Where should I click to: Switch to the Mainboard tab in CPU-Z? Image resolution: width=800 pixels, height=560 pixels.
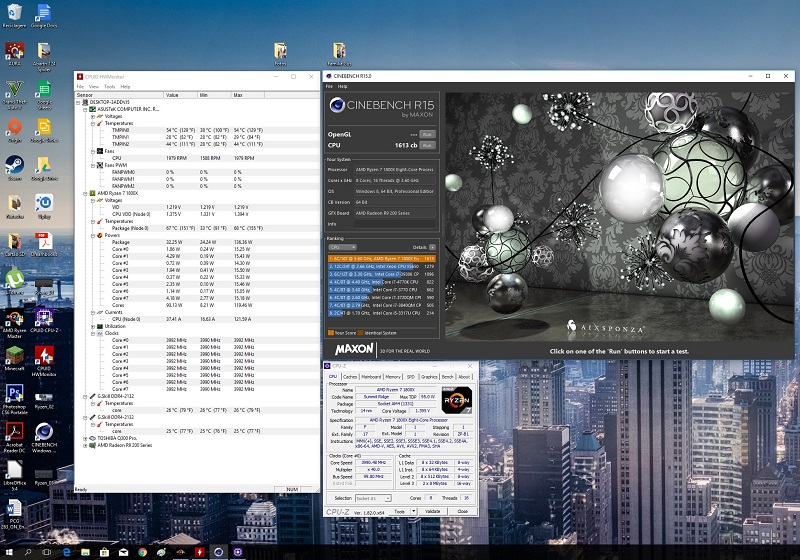[371, 376]
